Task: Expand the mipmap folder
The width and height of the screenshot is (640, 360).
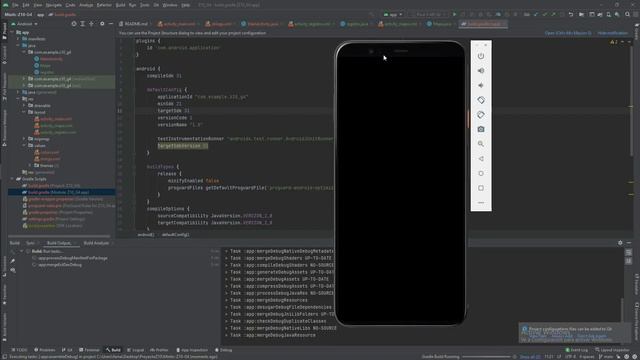Action: pyautogui.click(x=24, y=139)
